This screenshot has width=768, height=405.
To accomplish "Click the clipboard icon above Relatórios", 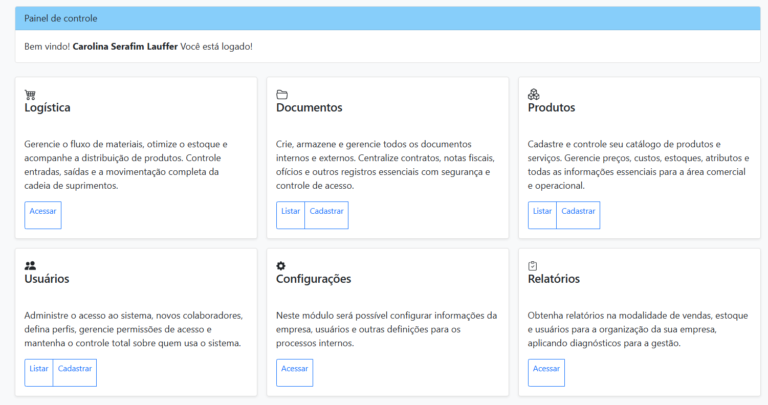I will pos(533,266).
